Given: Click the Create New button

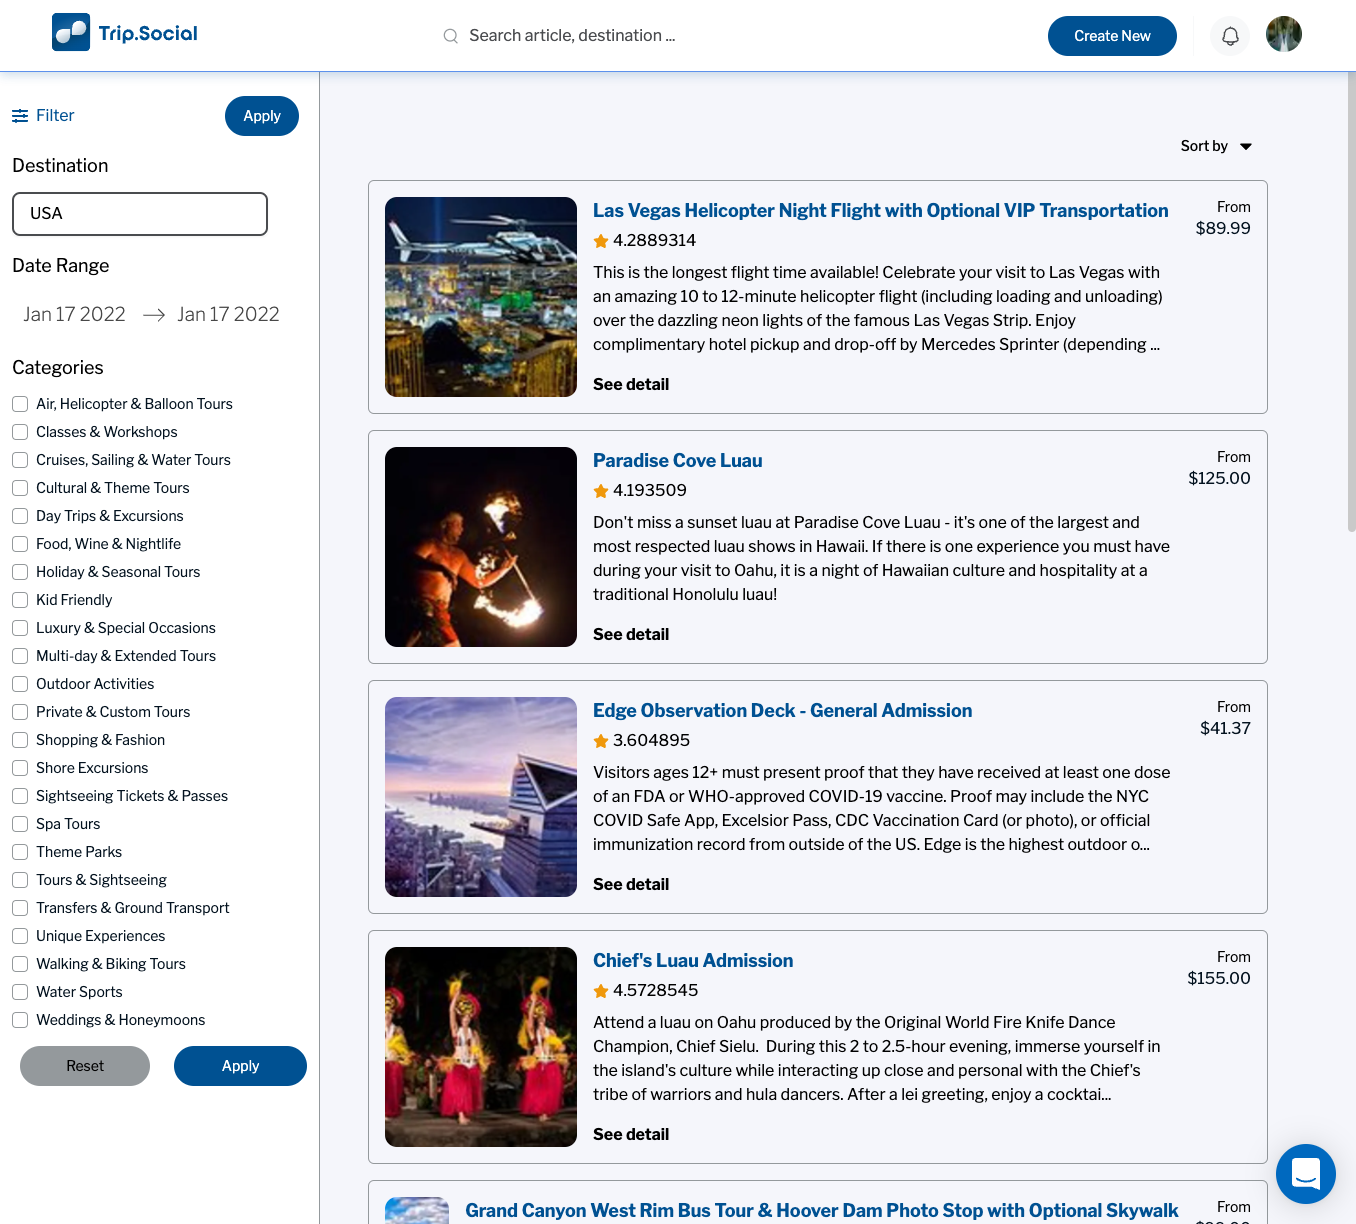Looking at the screenshot, I should point(1112,36).
